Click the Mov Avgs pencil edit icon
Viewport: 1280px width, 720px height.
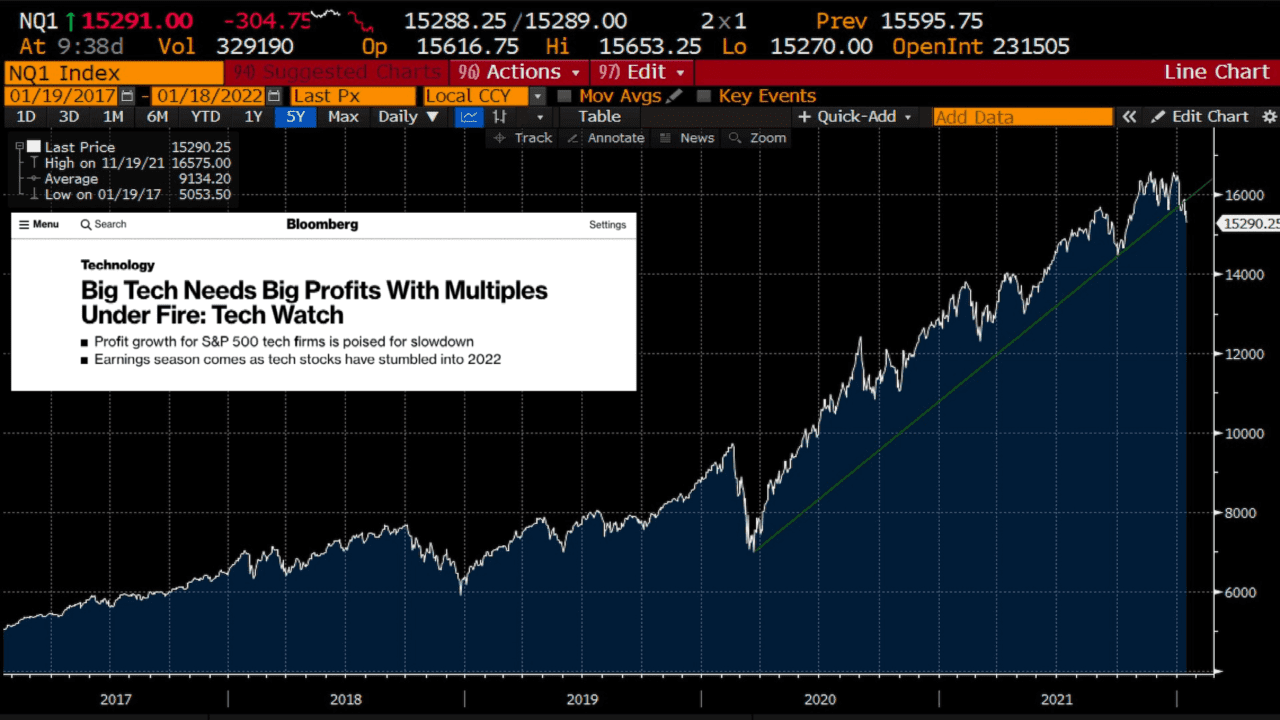(675, 96)
